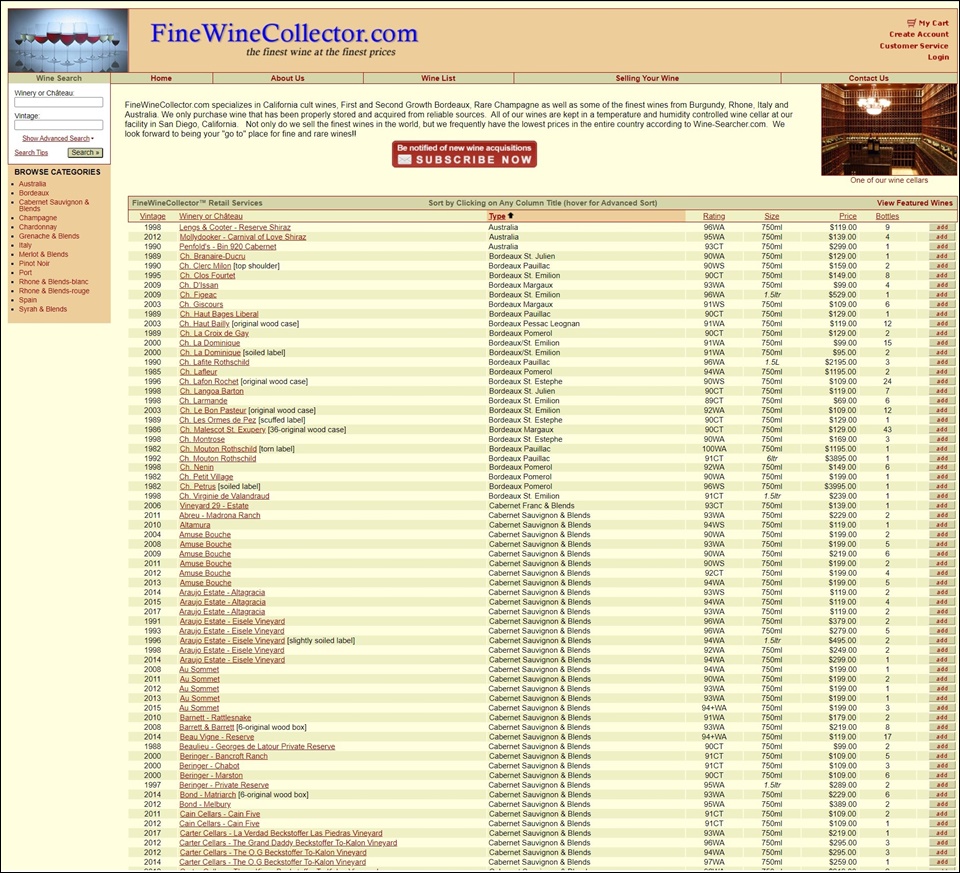The height and width of the screenshot is (873, 960).
Task: Open the Customer Service link
Action: (x=913, y=46)
